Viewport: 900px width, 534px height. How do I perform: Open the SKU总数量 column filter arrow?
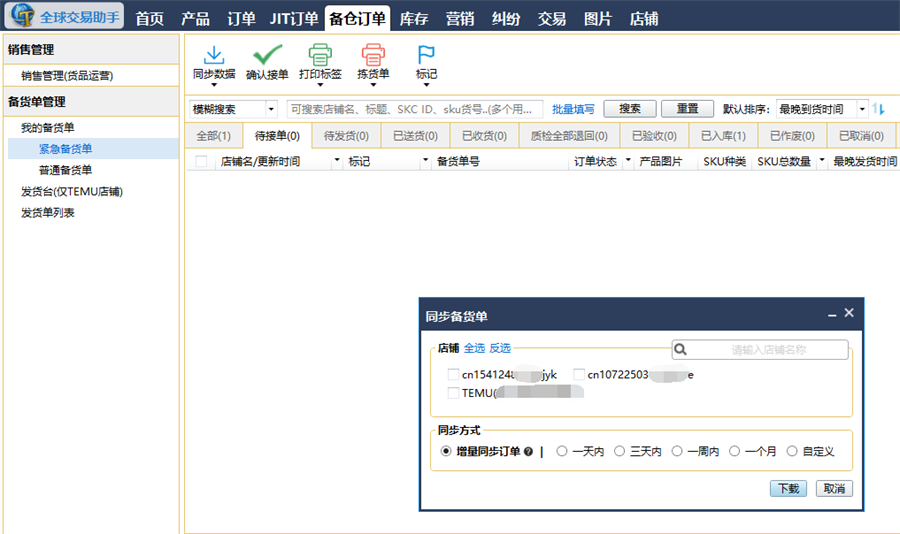[x=822, y=160]
